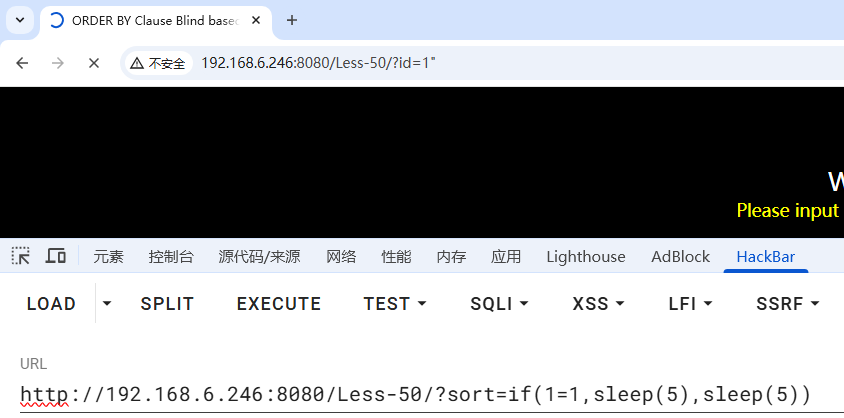Click the browser back arrow
844x418 pixels.
[x=22, y=63]
